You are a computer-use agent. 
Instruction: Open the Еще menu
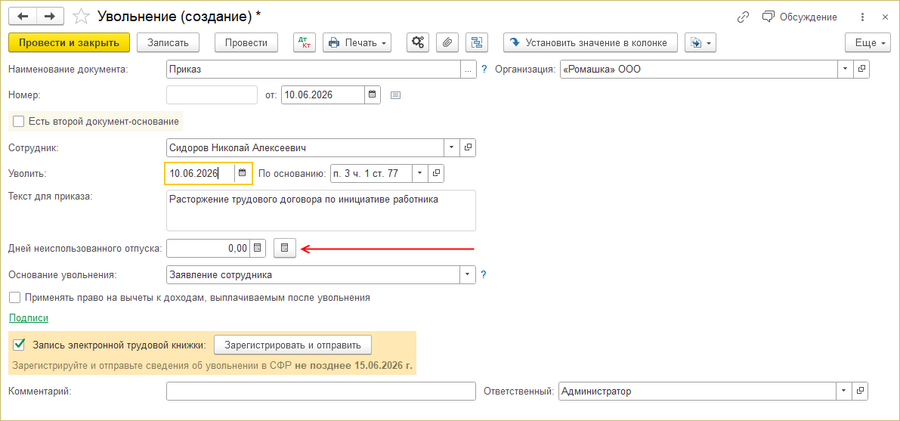[868, 43]
